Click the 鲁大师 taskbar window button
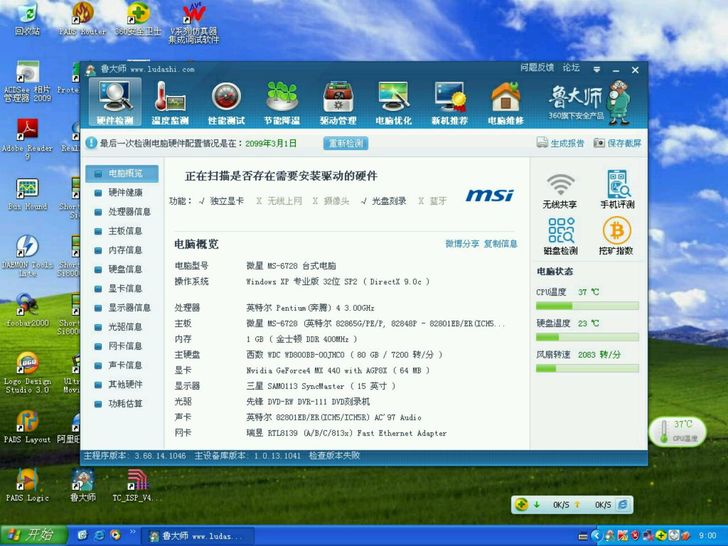The width and height of the screenshot is (728, 546). [x=197, y=536]
